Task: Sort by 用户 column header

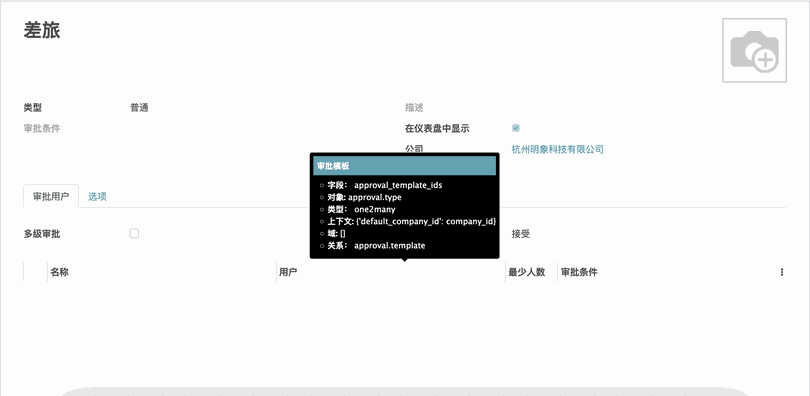Action: coord(391,272)
